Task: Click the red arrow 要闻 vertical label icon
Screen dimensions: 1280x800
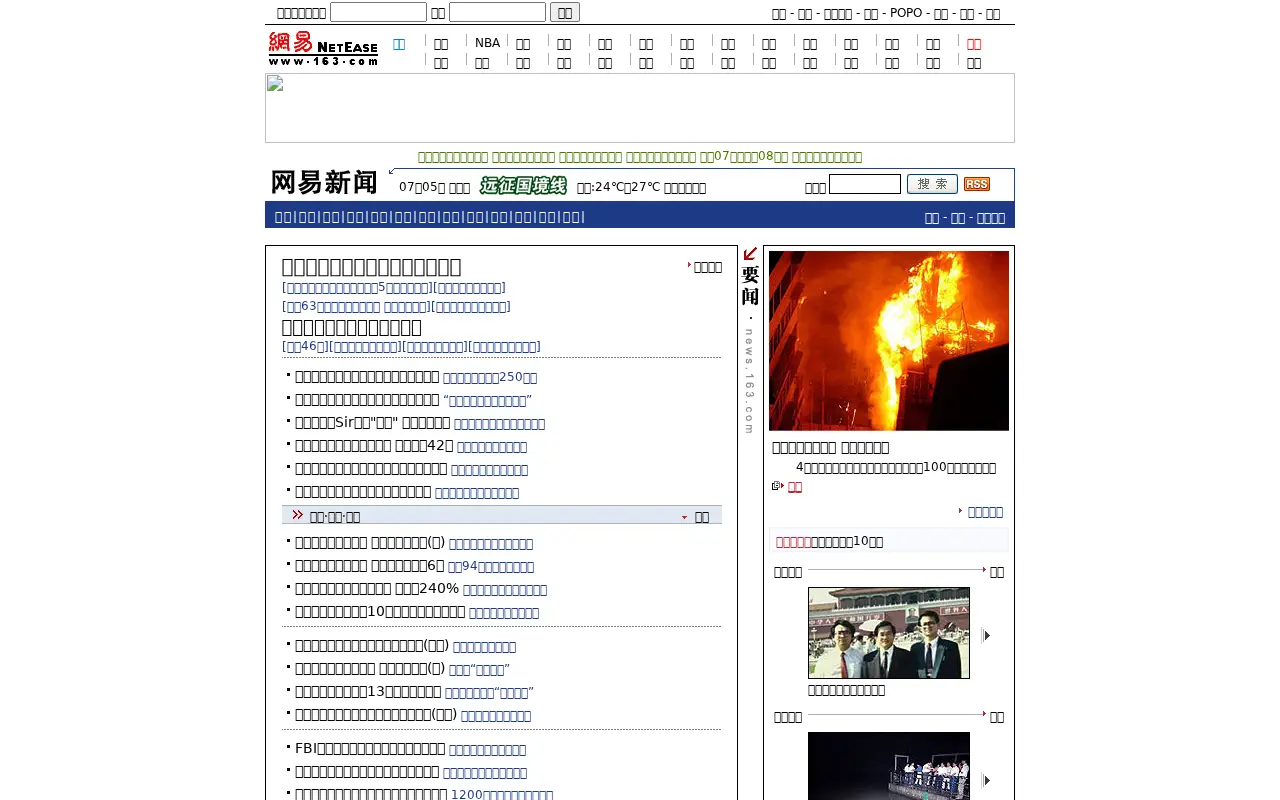Action: (x=750, y=275)
